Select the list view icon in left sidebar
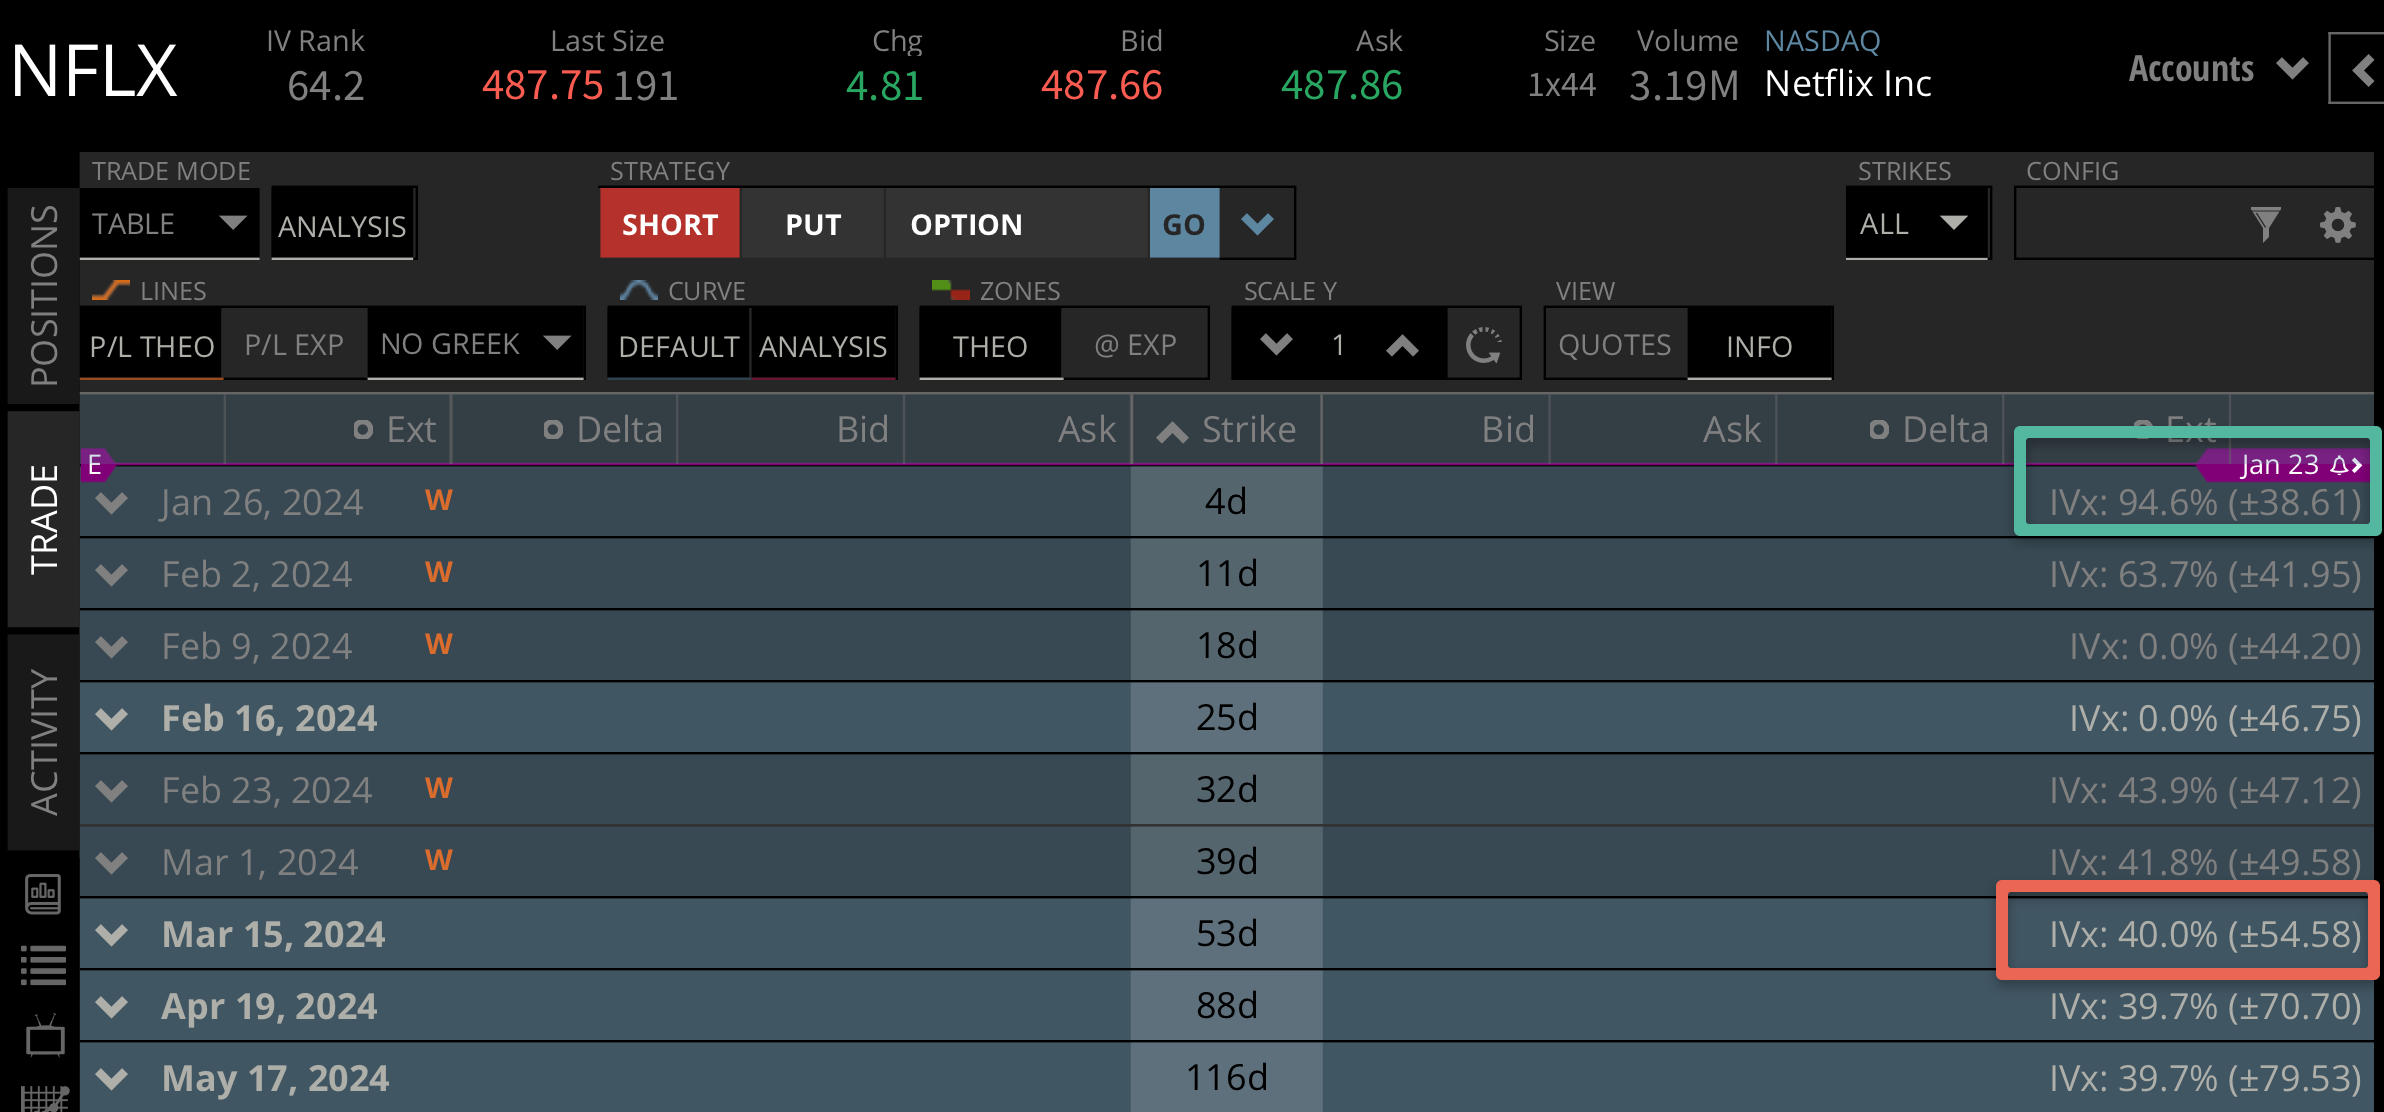 pos(42,965)
